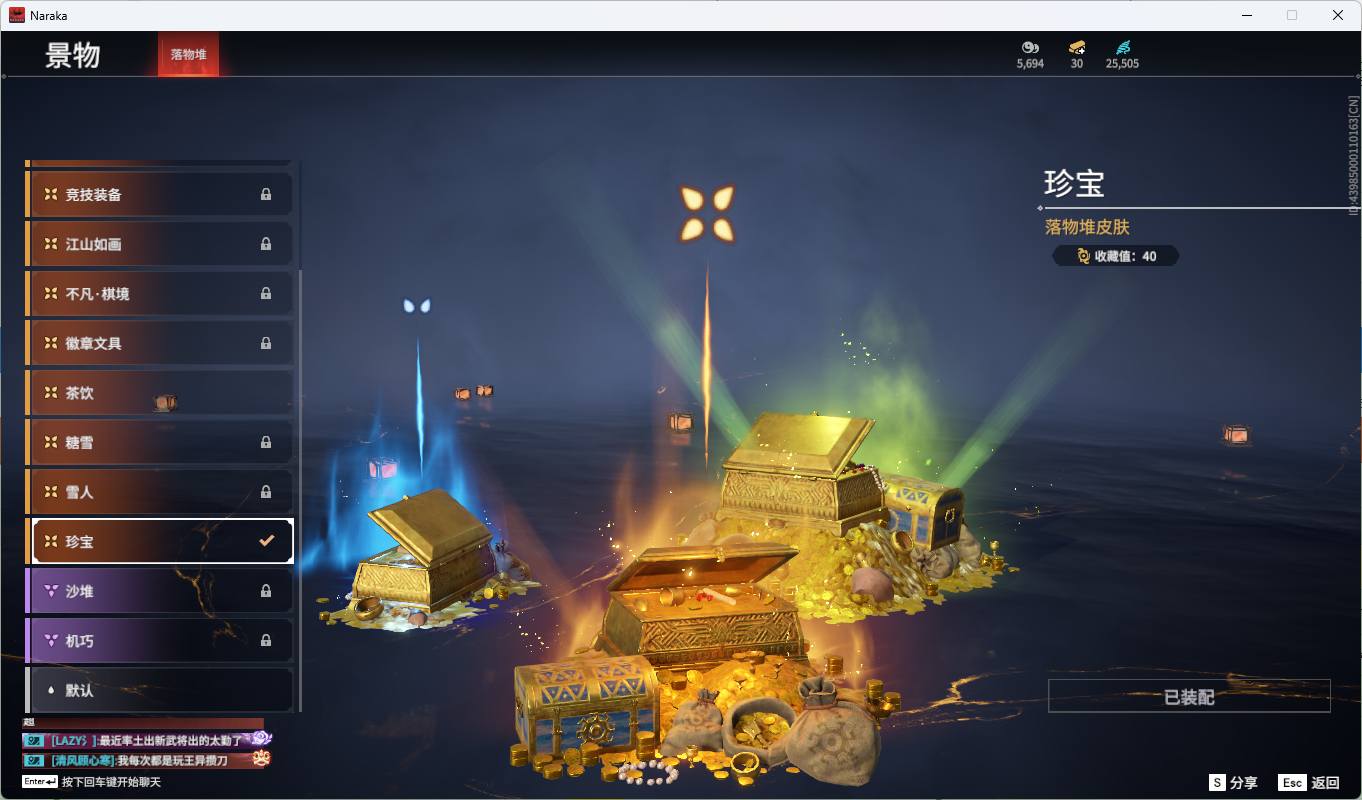Click the 5,694 currency amount
Image resolution: width=1362 pixels, height=800 pixels.
[x=1030, y=63]
